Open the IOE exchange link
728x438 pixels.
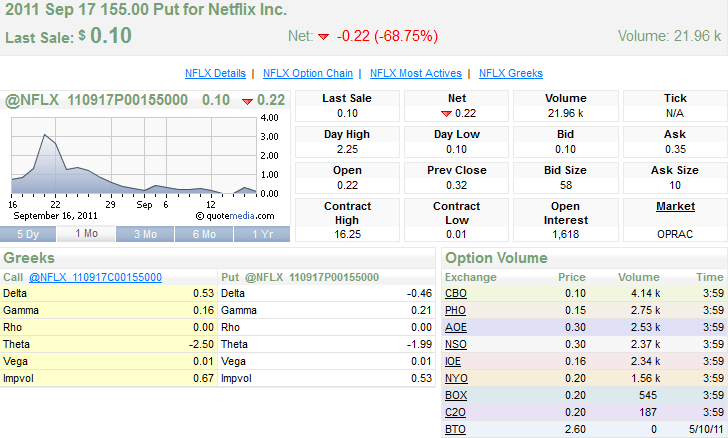[x=453, y=361]
